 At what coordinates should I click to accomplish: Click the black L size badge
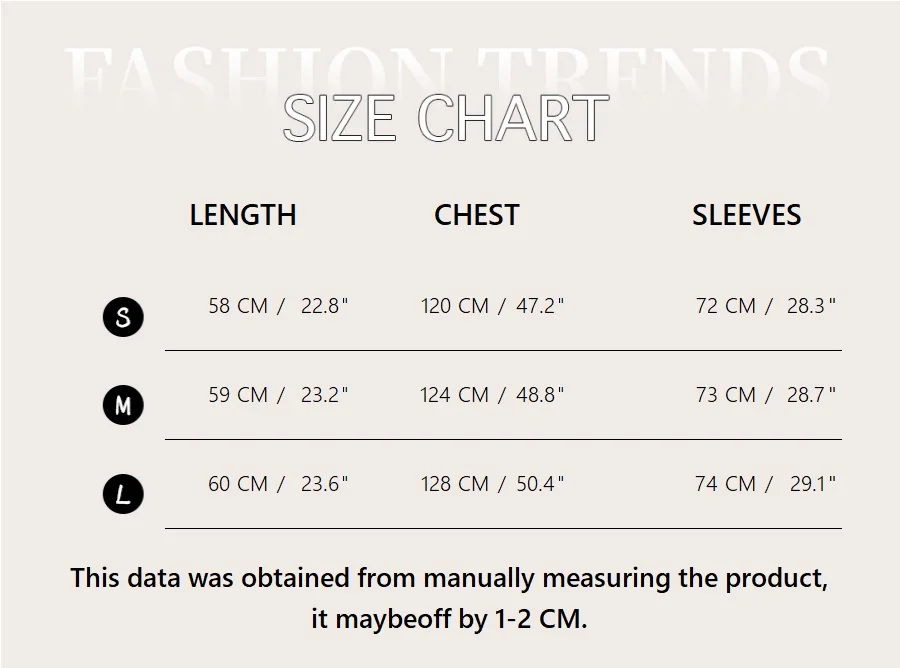coord(123,494)
